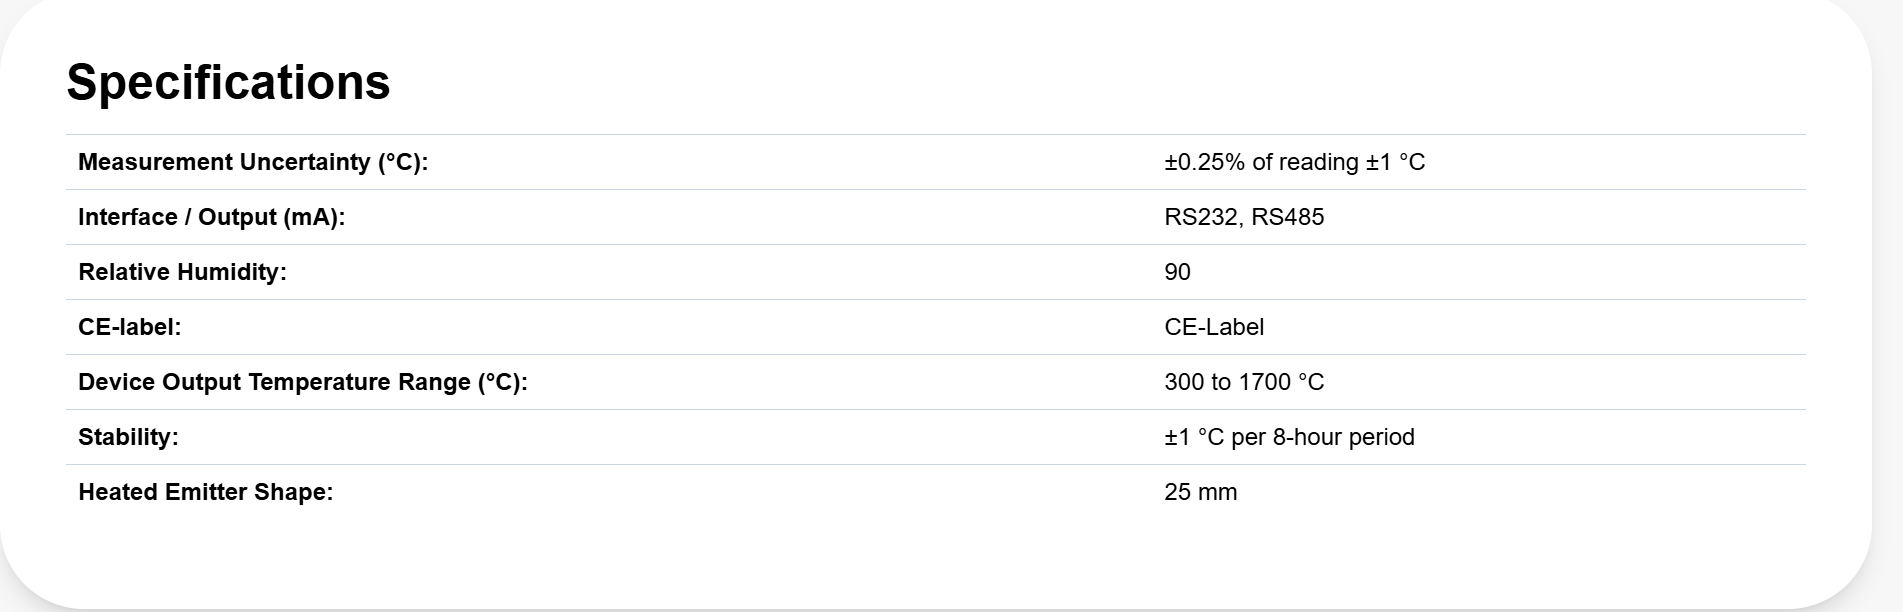Click the 300 lower temperature bound
Screen dimensions: 1903x612
point(1184,382)
